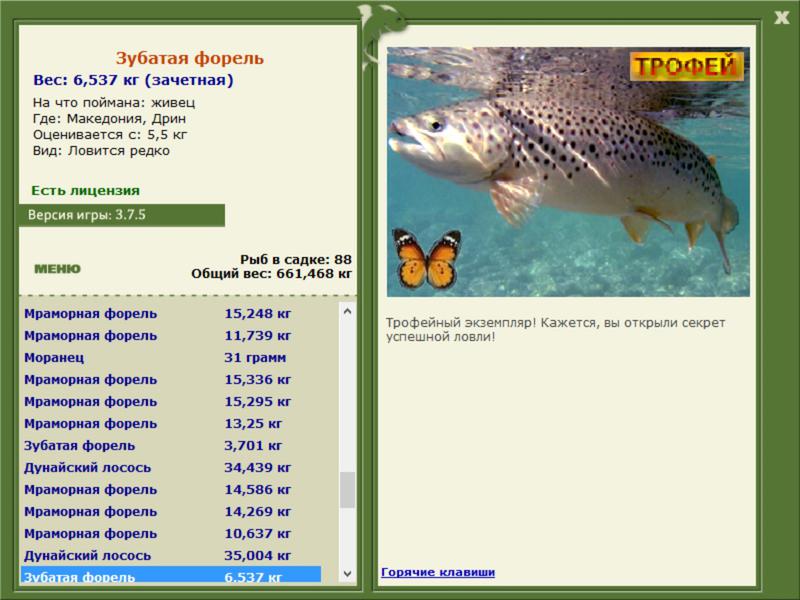Click 'На что поймана: живец' text

(114, 102)
